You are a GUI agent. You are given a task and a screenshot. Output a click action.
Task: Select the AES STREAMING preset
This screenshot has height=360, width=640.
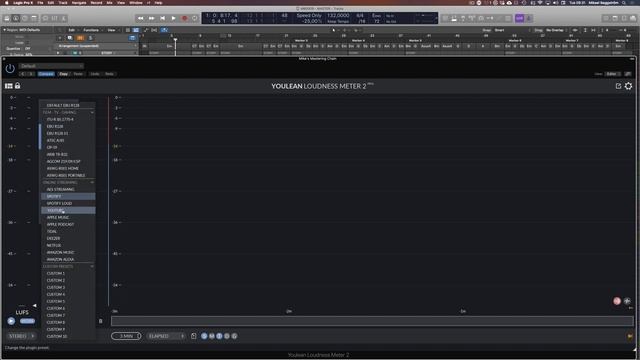(68, 189)
